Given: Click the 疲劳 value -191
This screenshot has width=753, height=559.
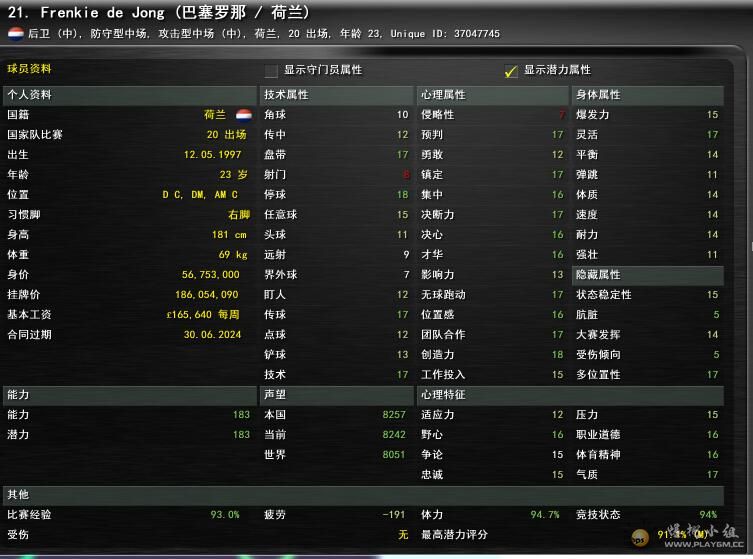Looking at the screenshot, I should point(394,515).
